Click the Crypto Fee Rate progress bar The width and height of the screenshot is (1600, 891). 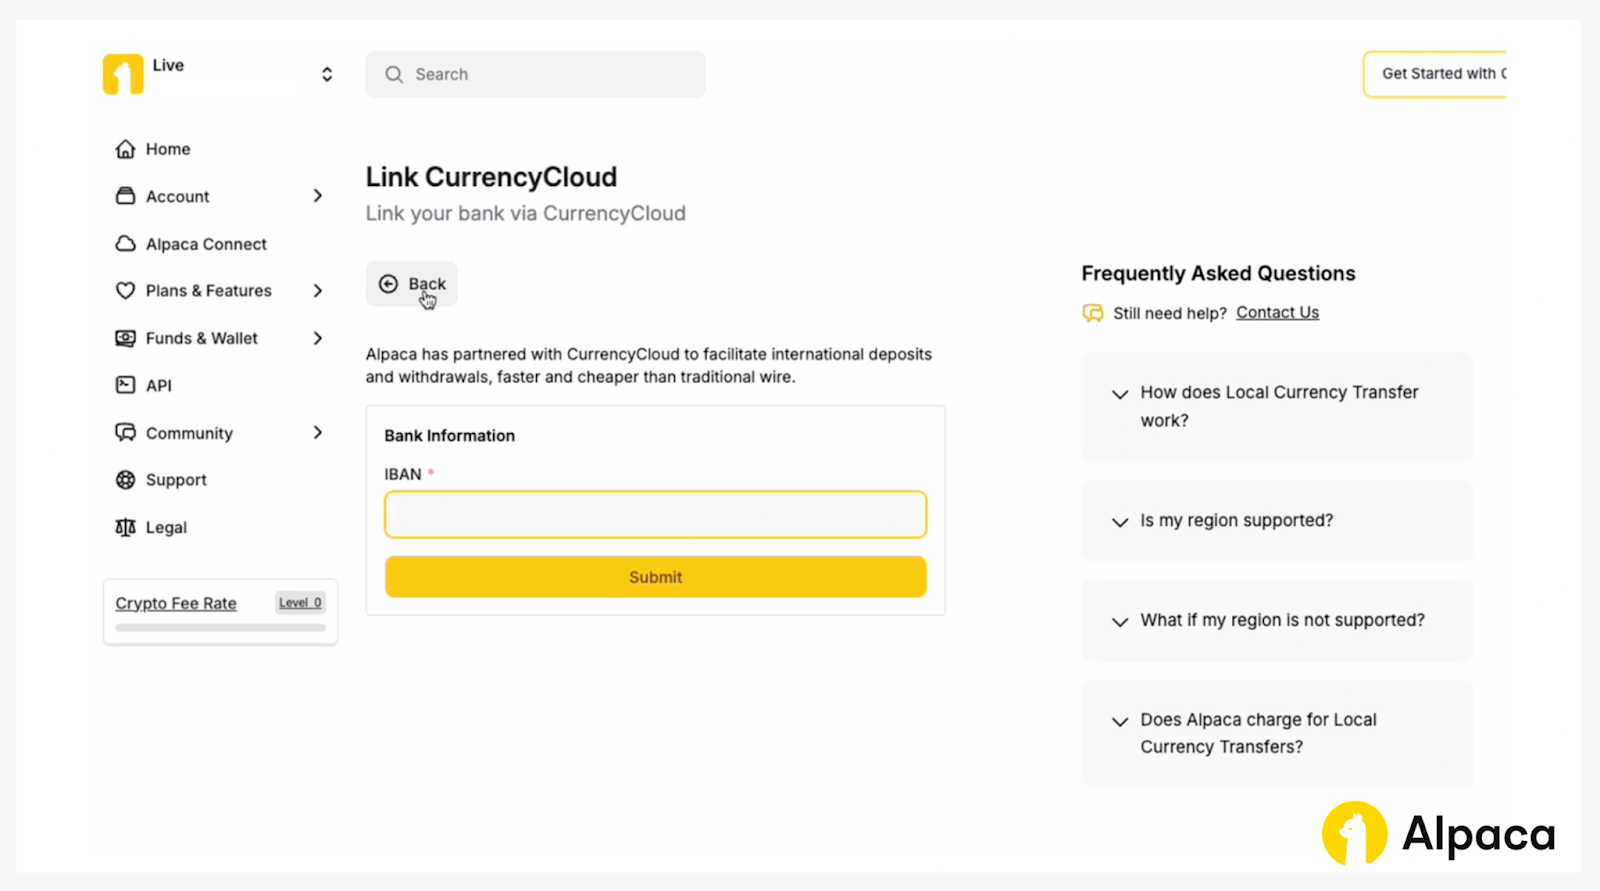[x=220, y=628]
